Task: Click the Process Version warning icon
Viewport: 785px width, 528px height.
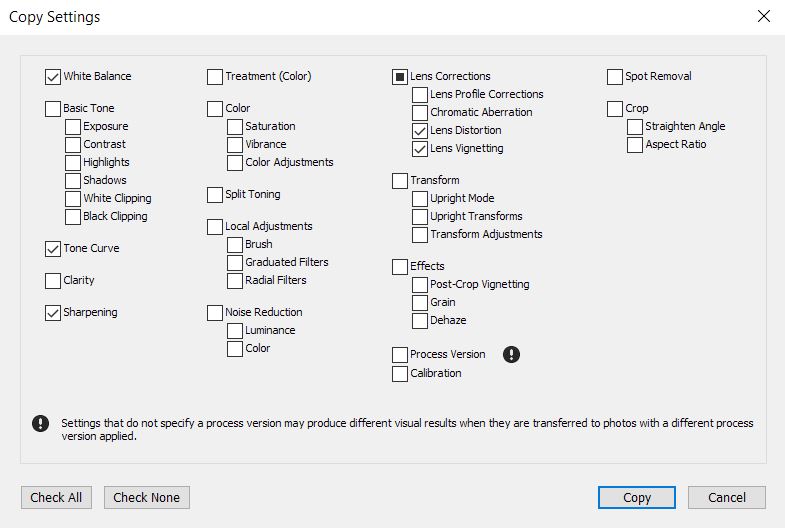Action: pos(511,354)
